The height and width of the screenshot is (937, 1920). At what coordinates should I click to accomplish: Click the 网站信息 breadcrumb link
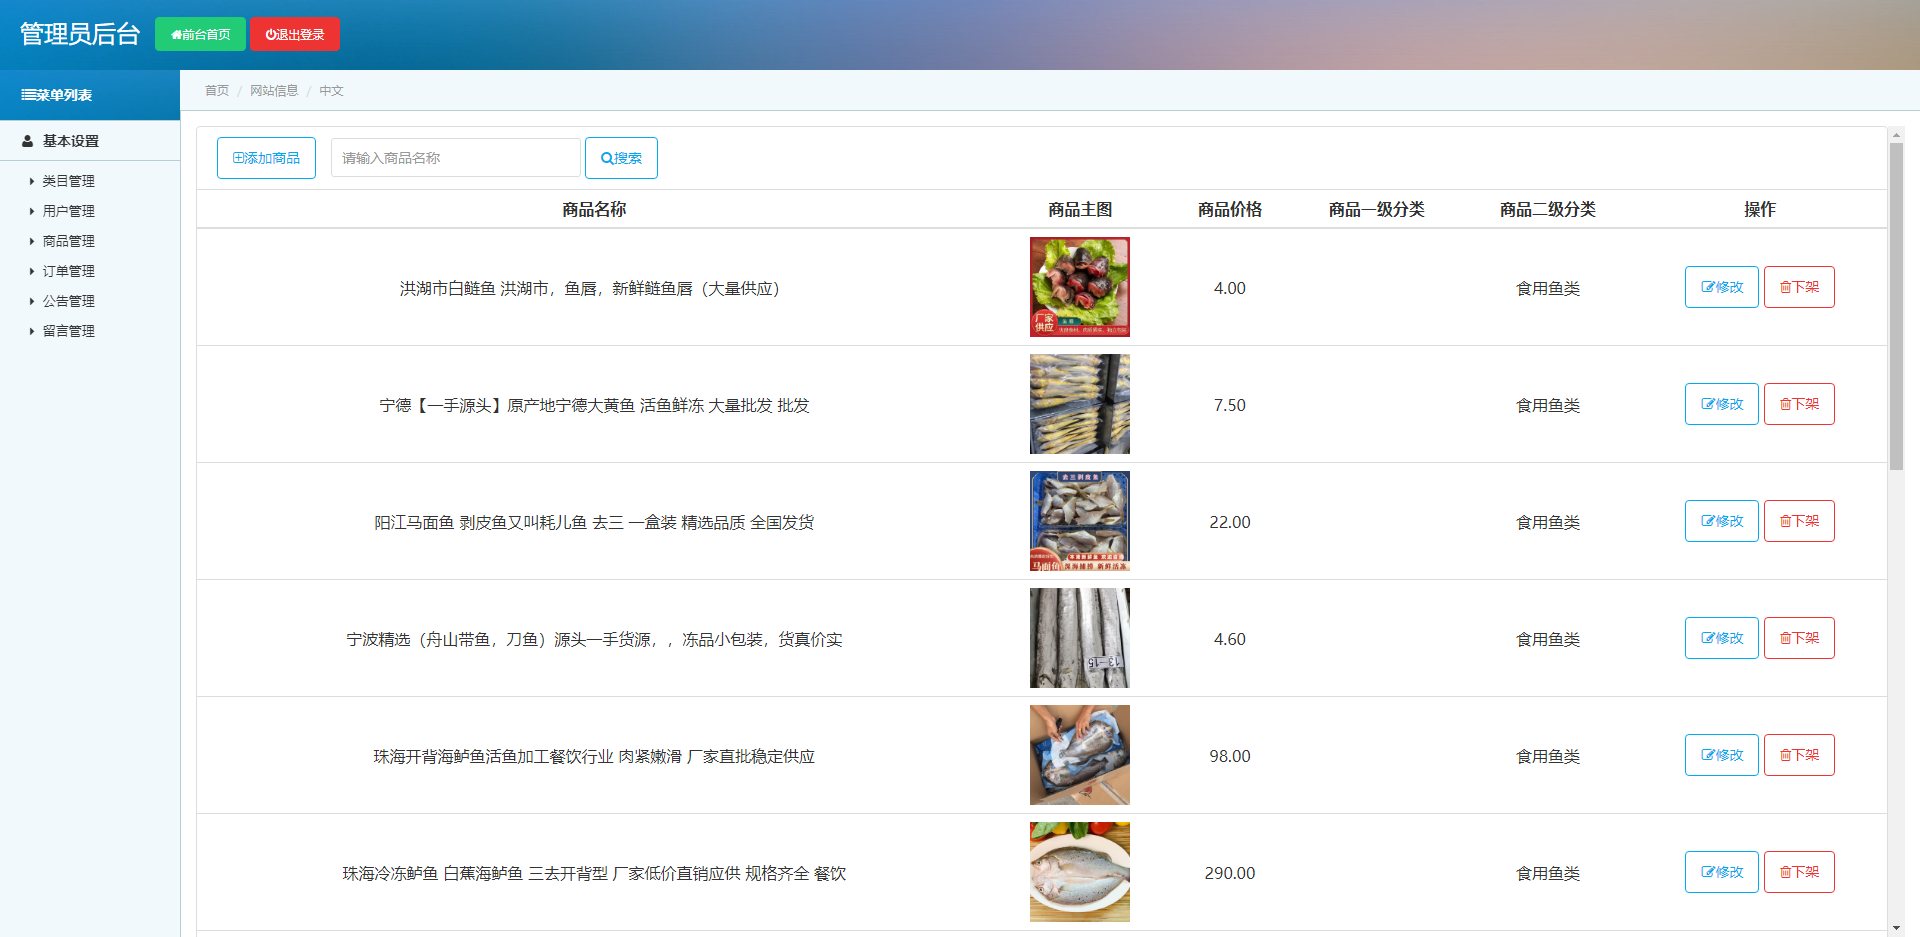[274, 91]
